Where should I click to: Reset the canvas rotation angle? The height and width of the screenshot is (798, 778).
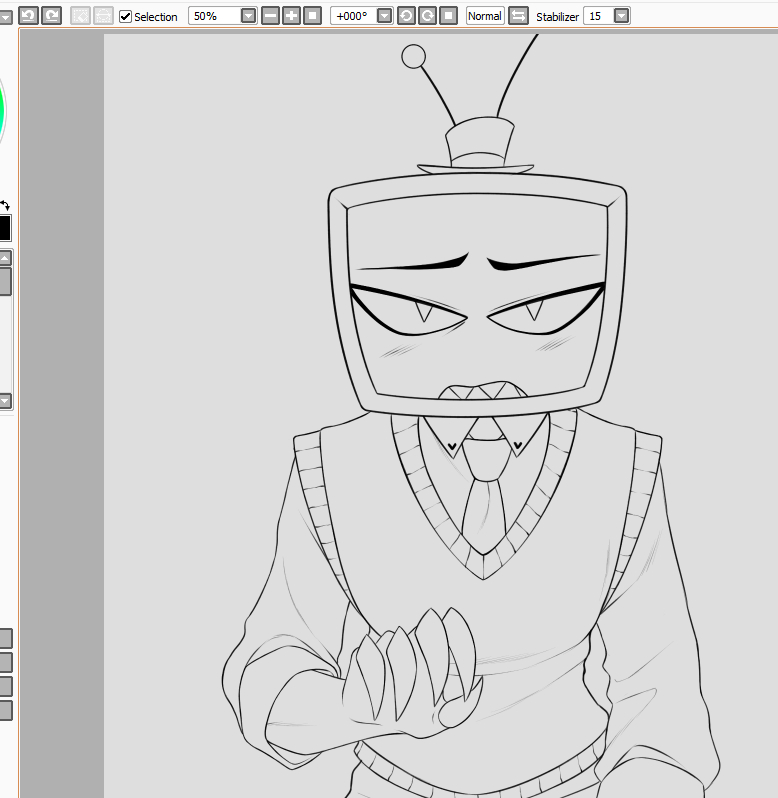point(449,16)
